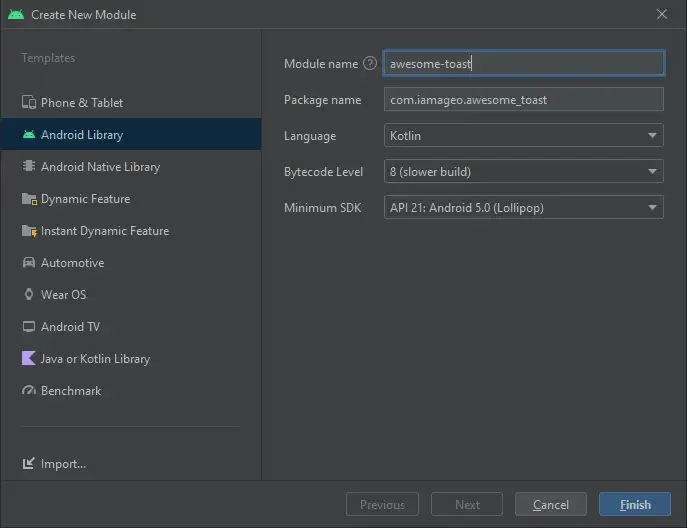The image size is (687, 528).
Task: Click the Cancel button
Action: [x=551, y=504]
